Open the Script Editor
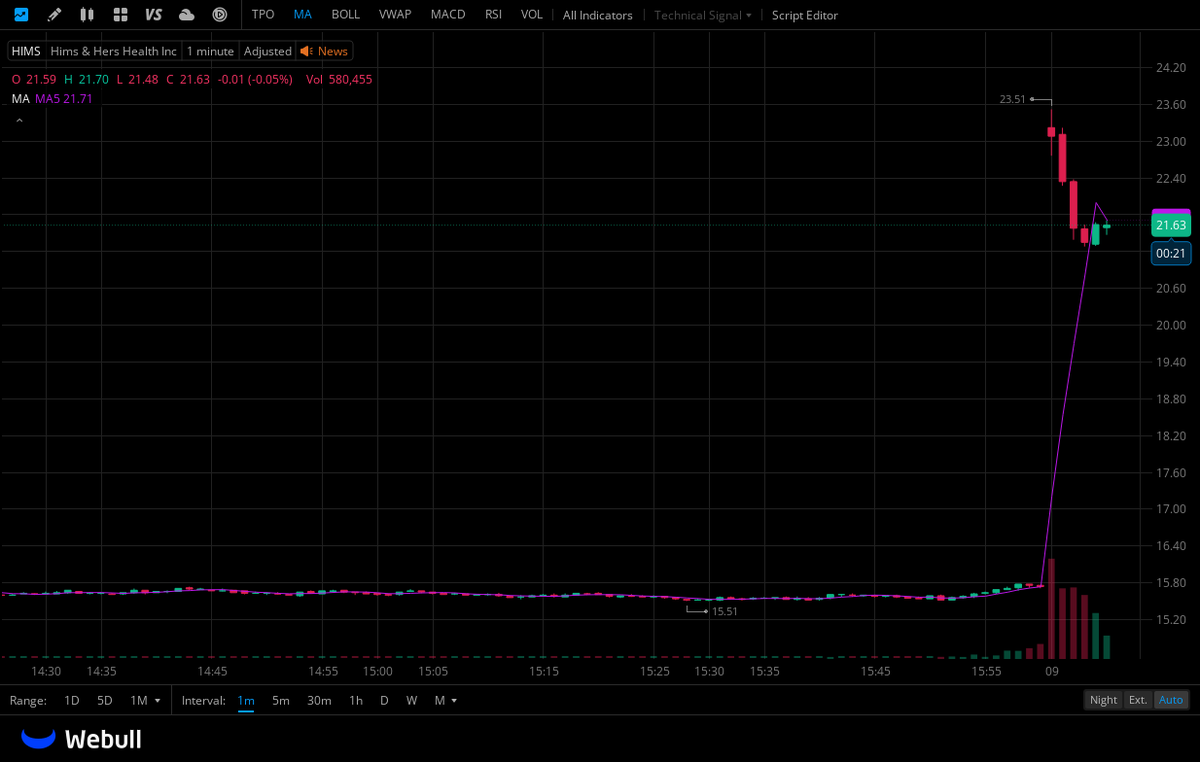This screenshot has width=1200, height=762. [805, 15]
